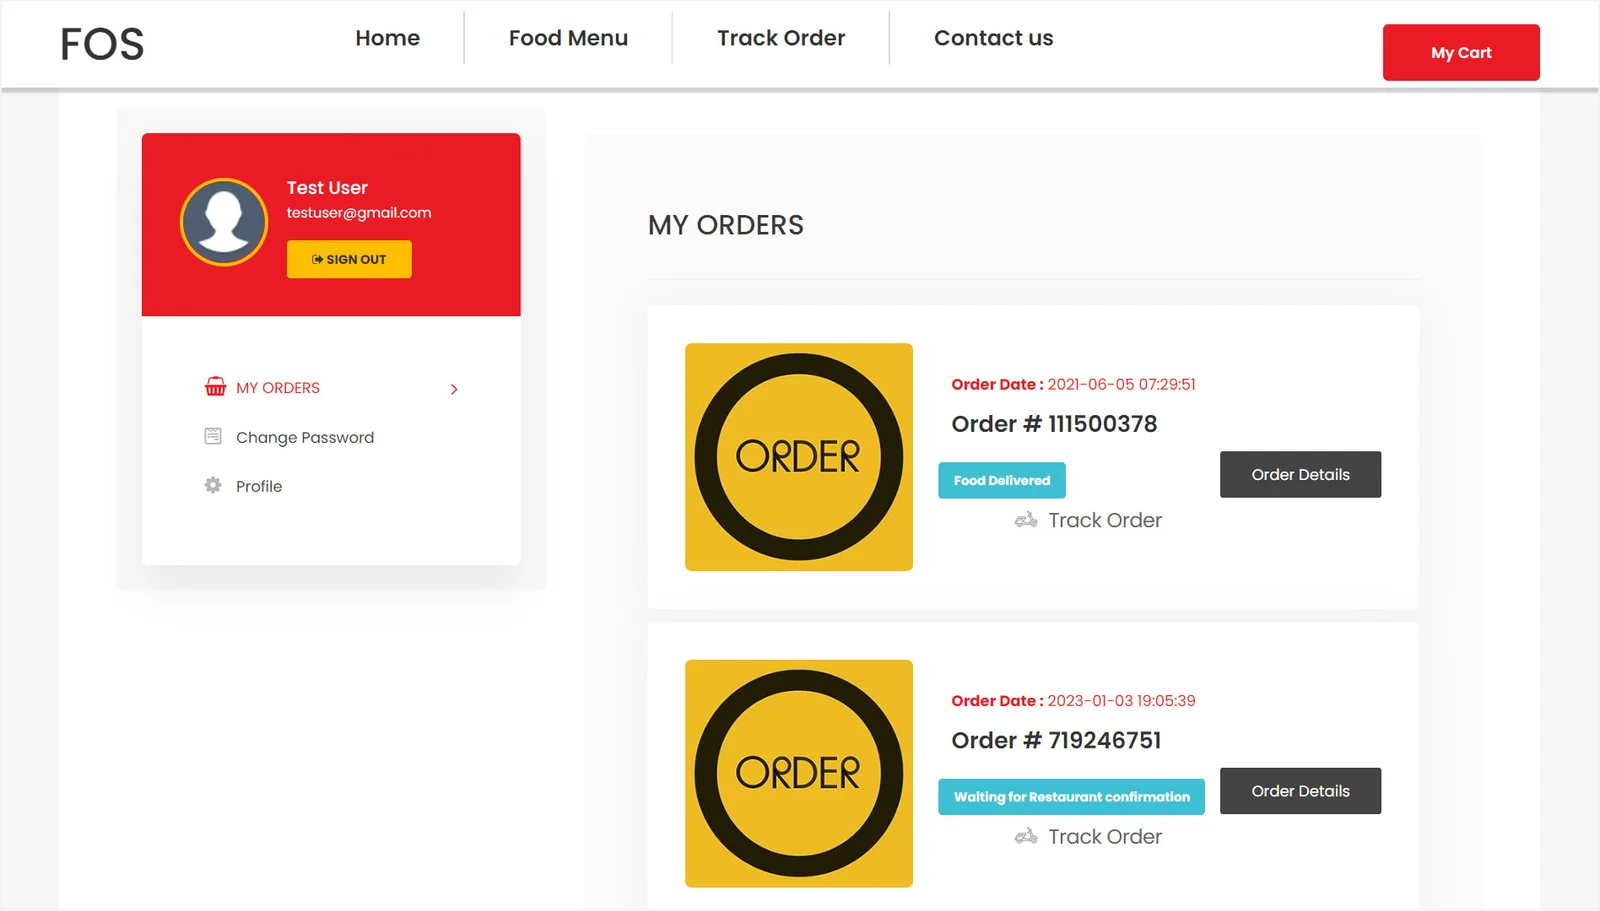This screenshot has width=1600, height=911.
Task: View Order Details for order 719246751
Action: pos(1300,791)
